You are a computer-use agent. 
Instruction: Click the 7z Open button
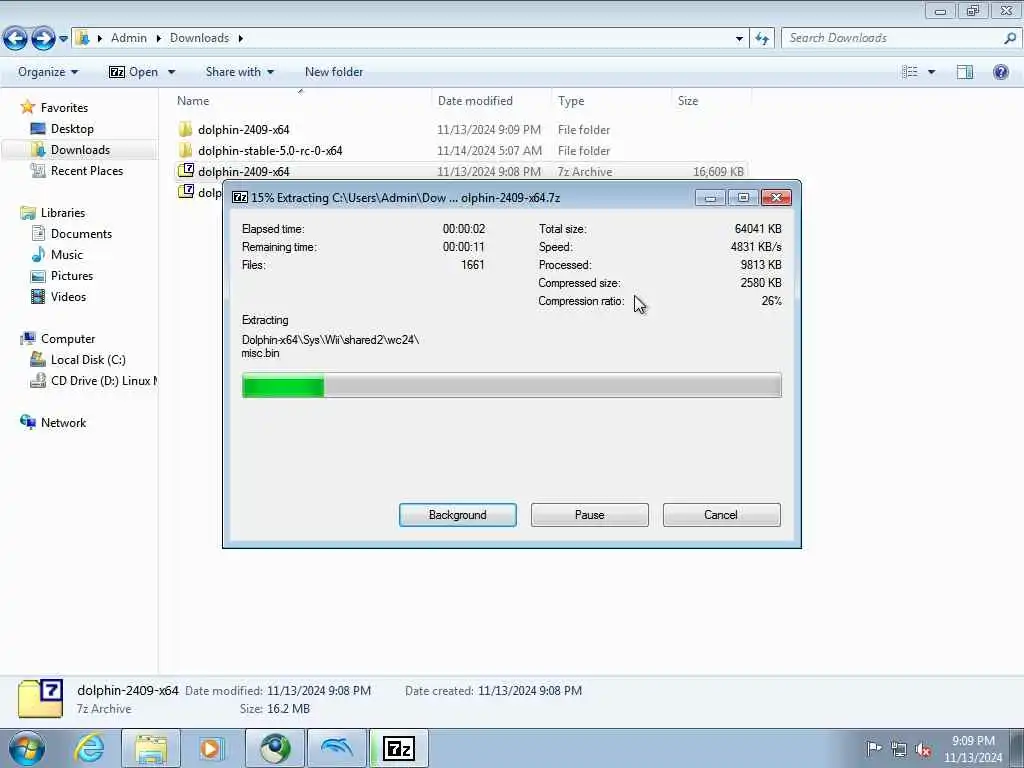[x=134, y=72]
